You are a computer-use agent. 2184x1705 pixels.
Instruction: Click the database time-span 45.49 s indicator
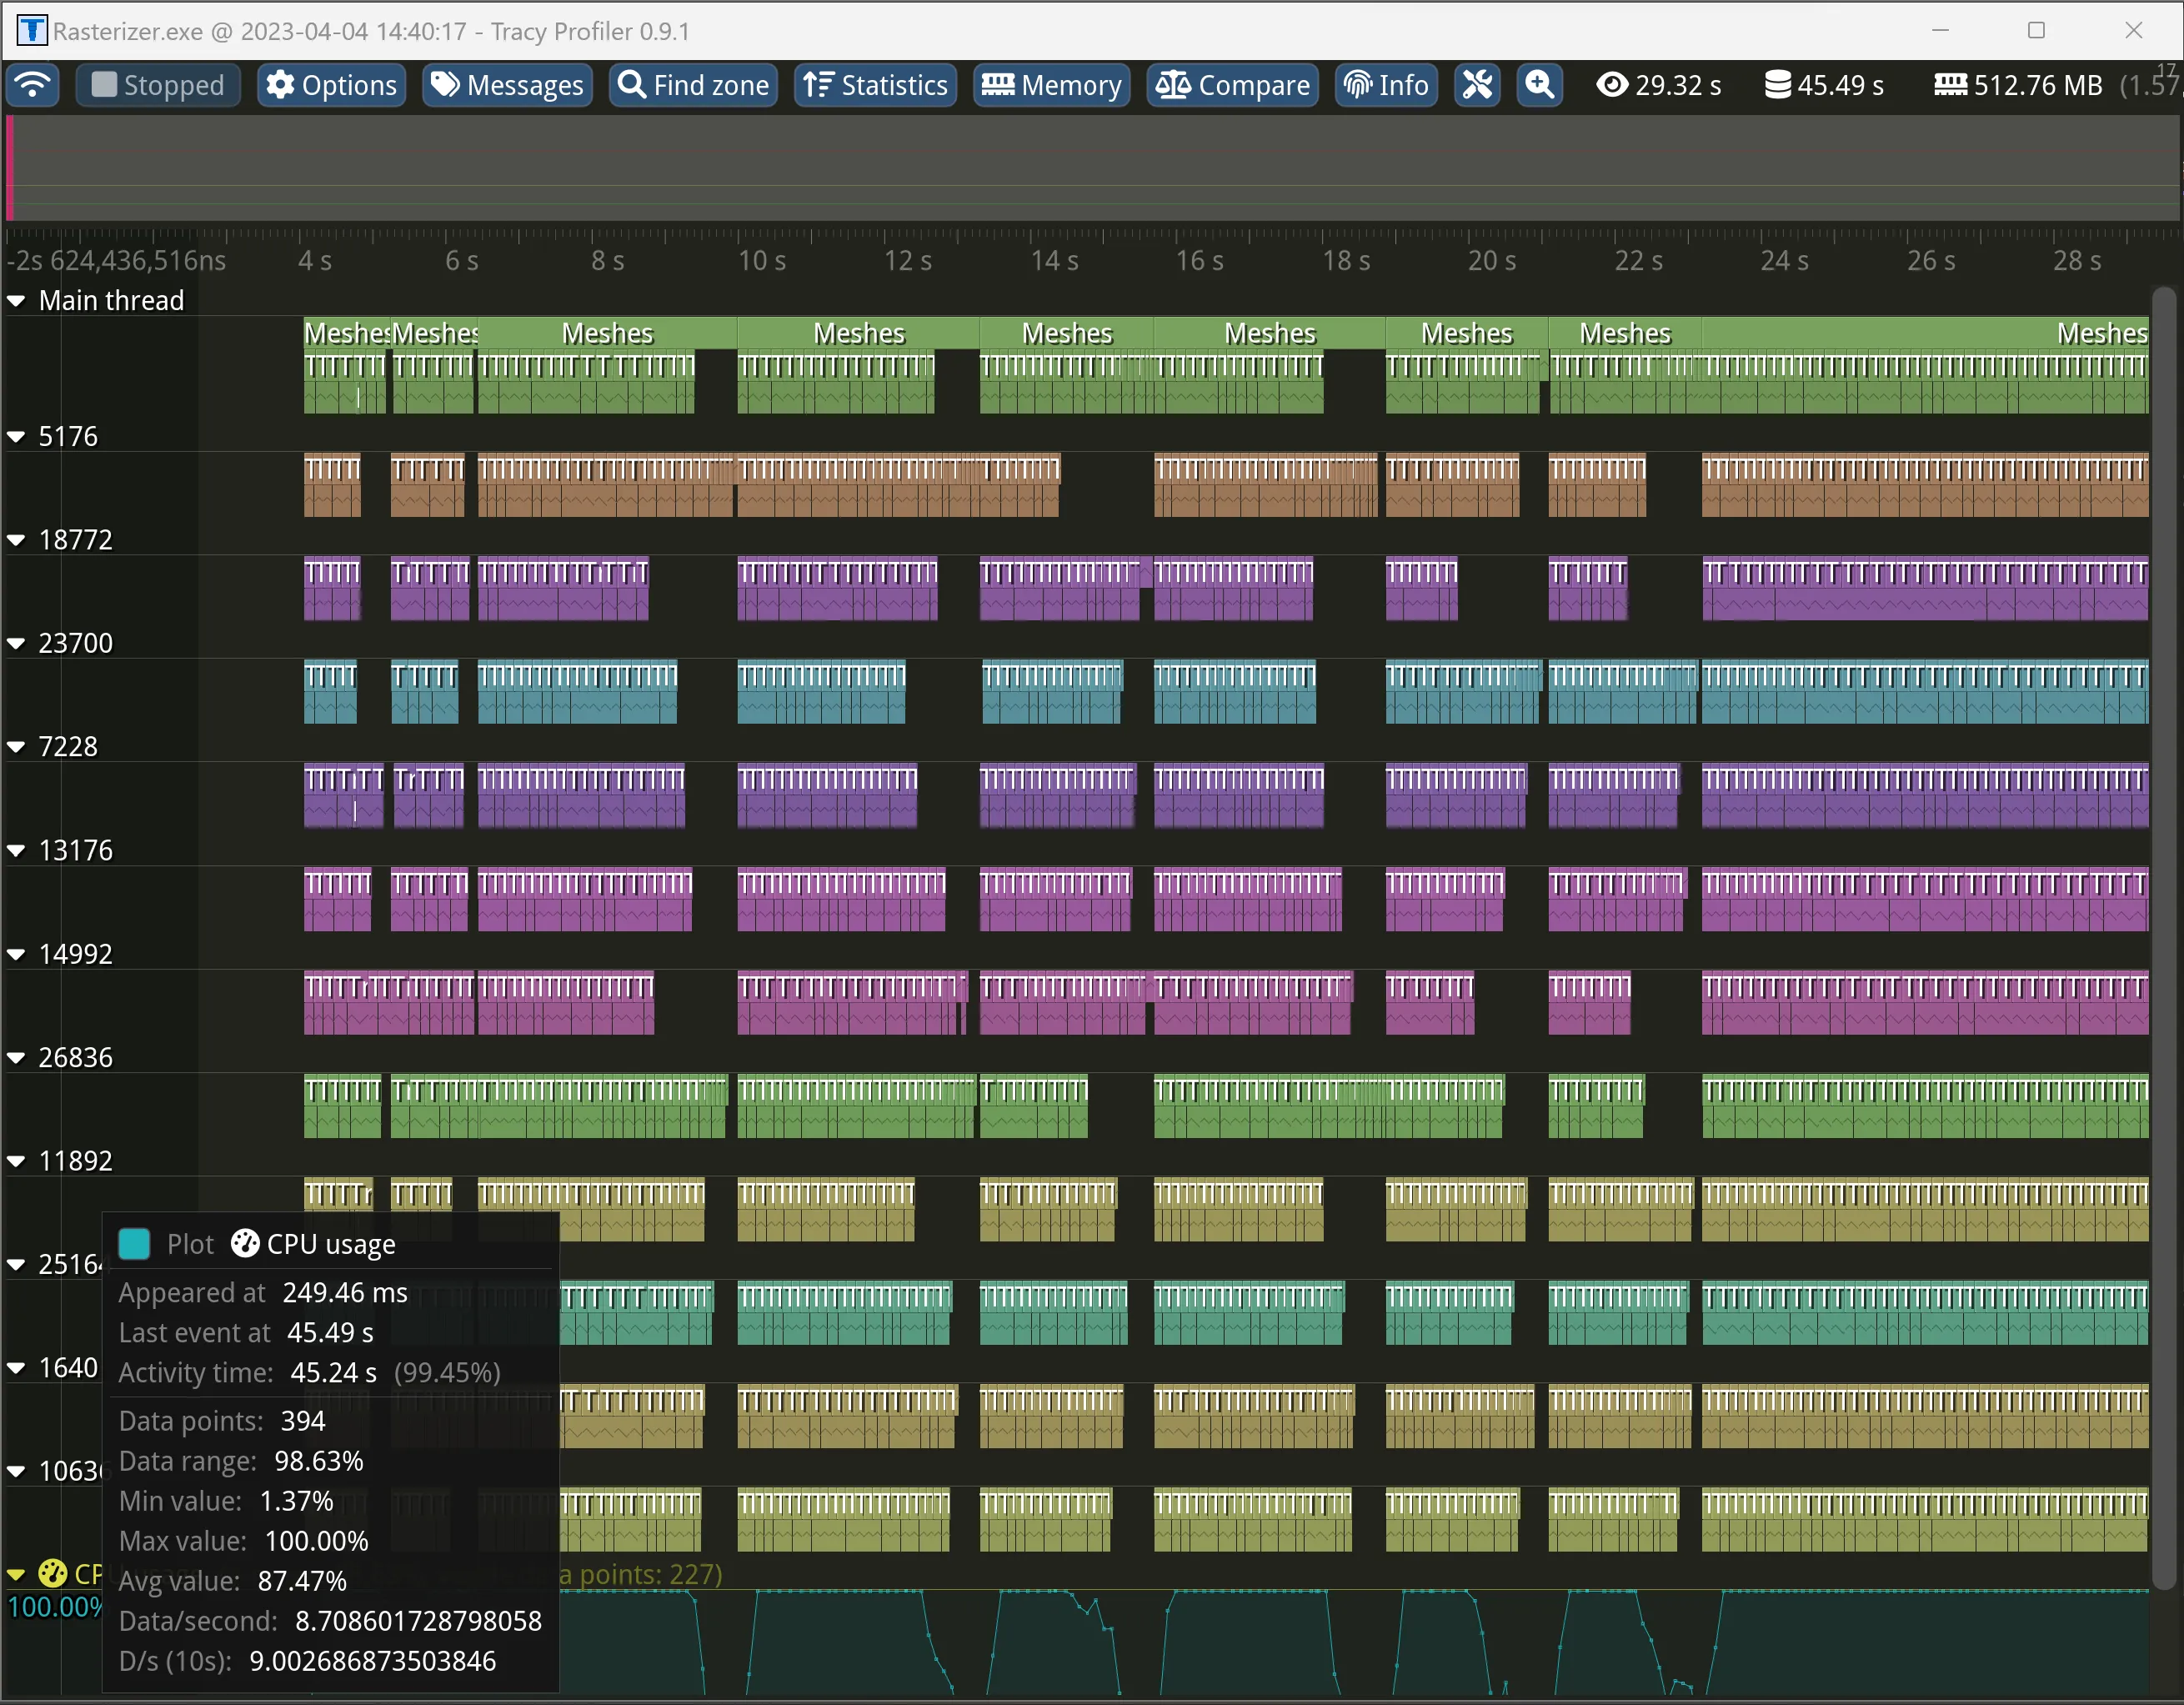[1824, 85]
